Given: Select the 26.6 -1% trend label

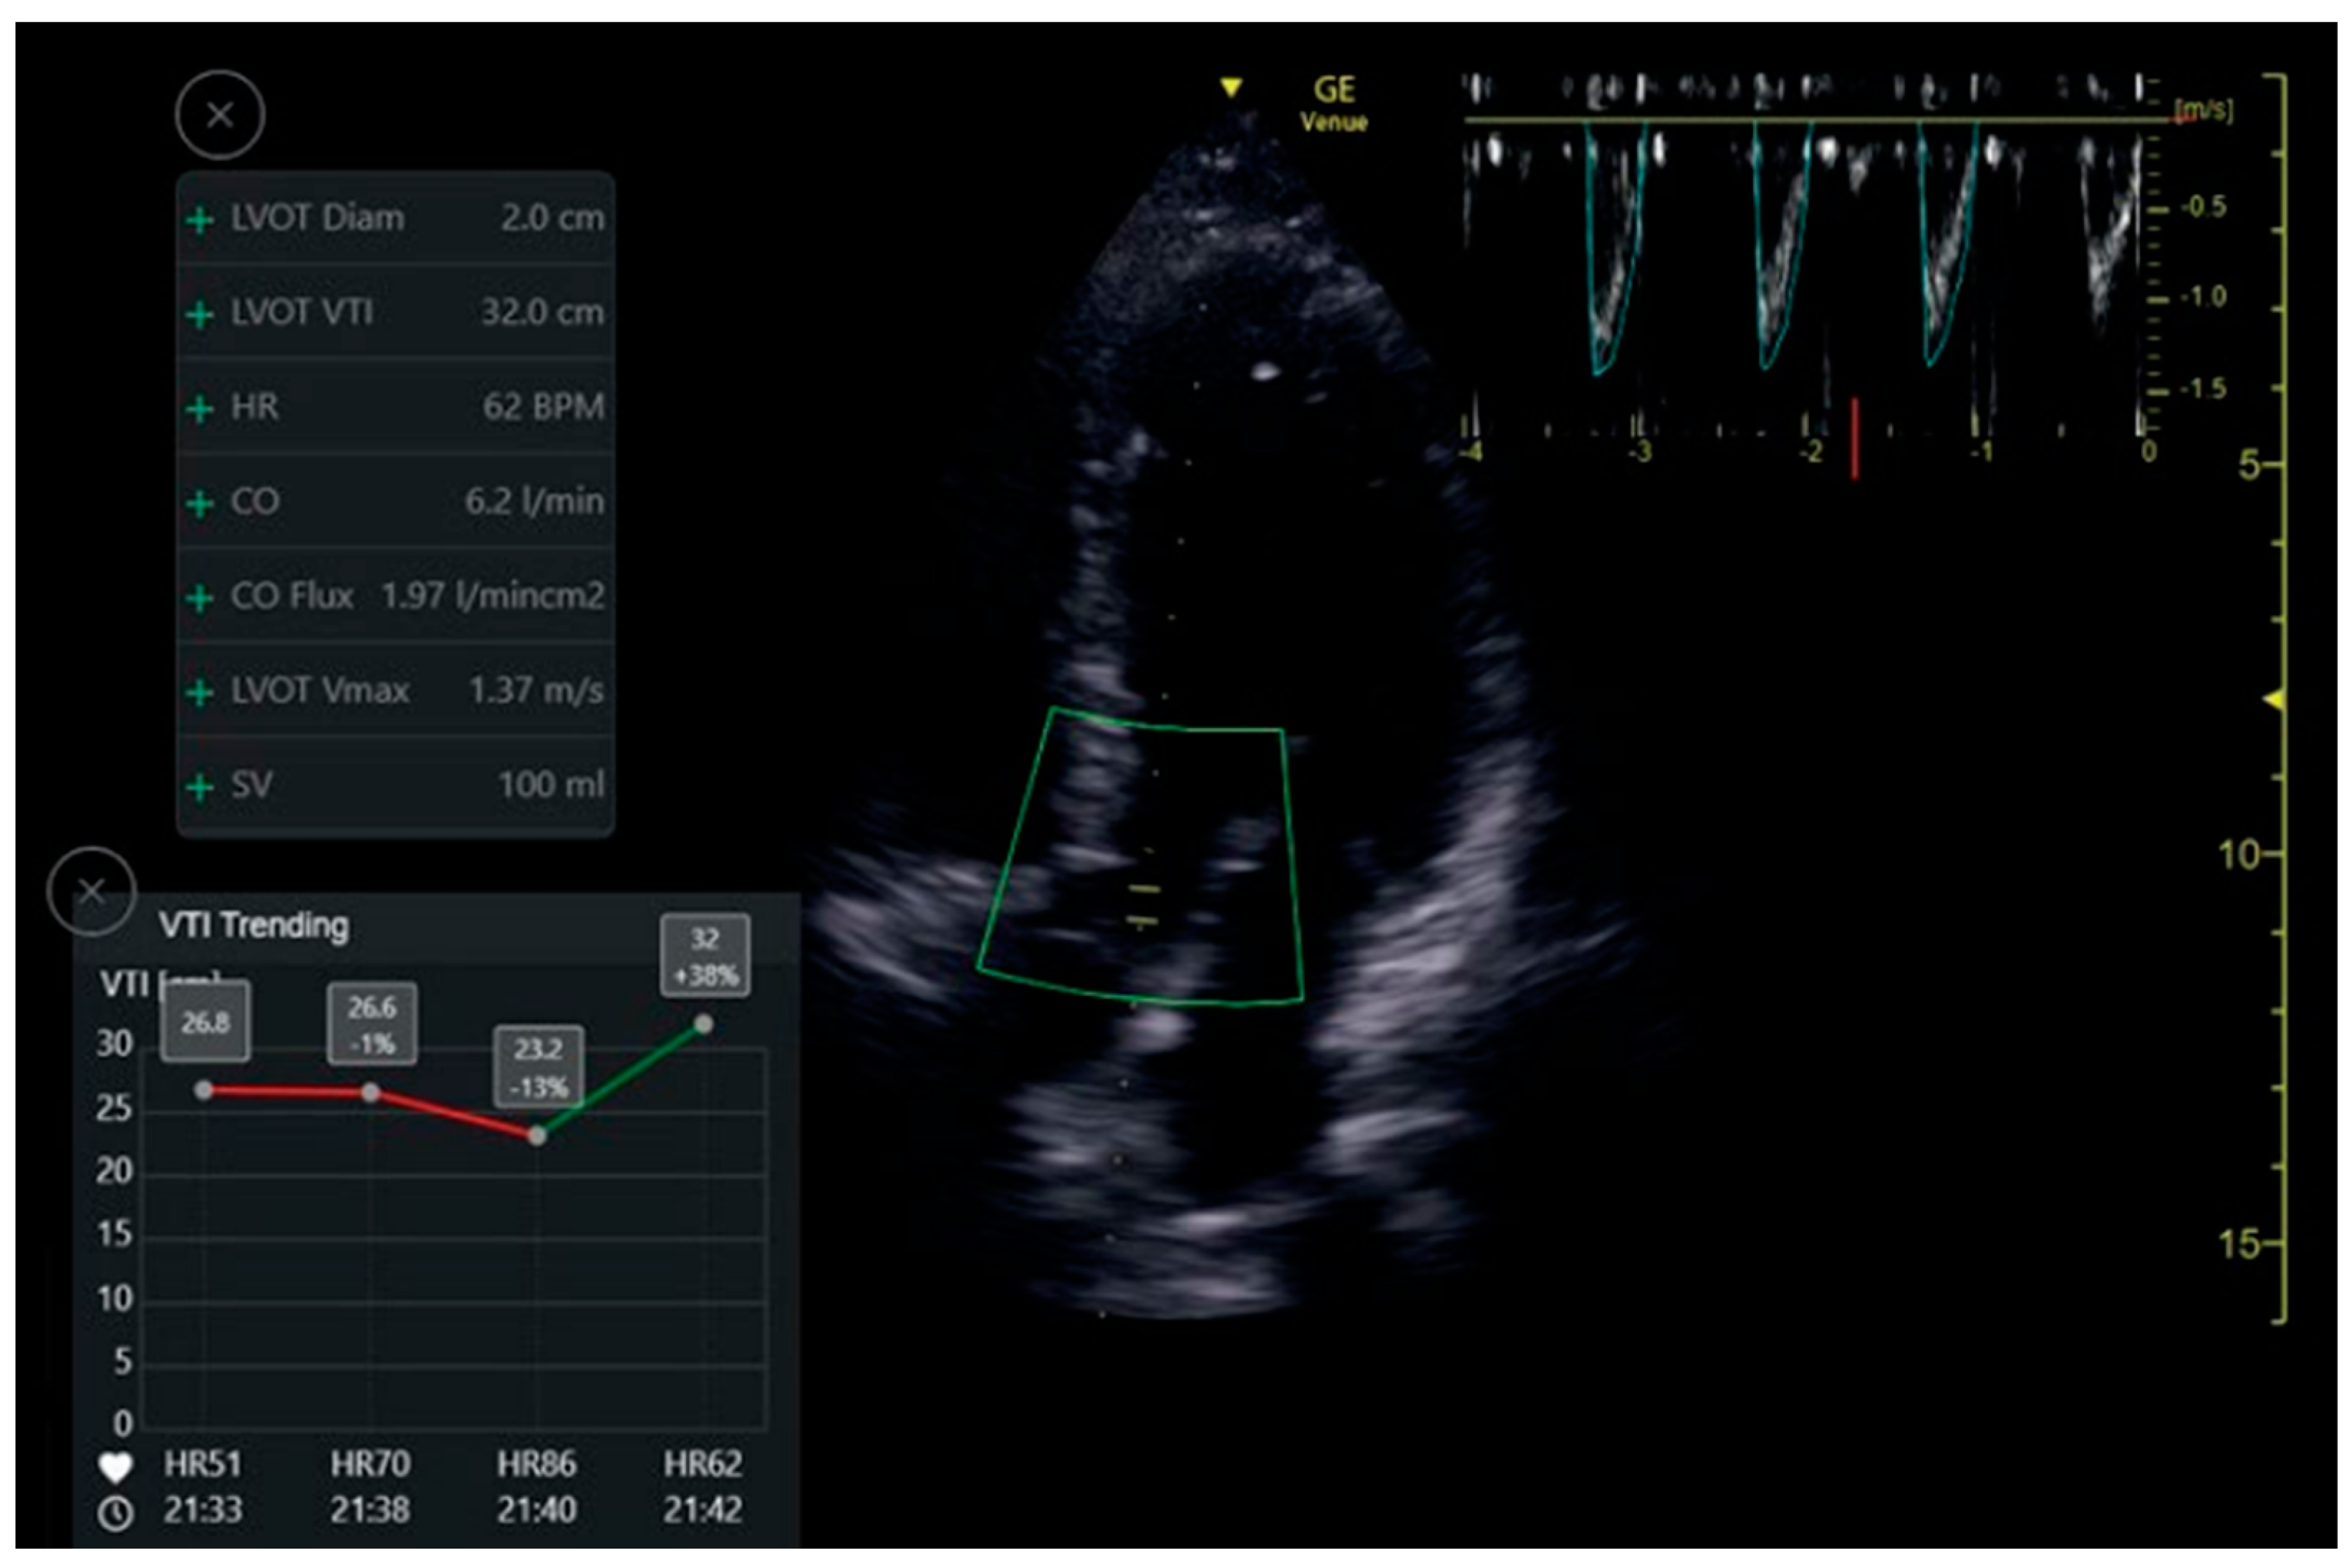Looking at the screenshot, I should (x=372, y=1025).
